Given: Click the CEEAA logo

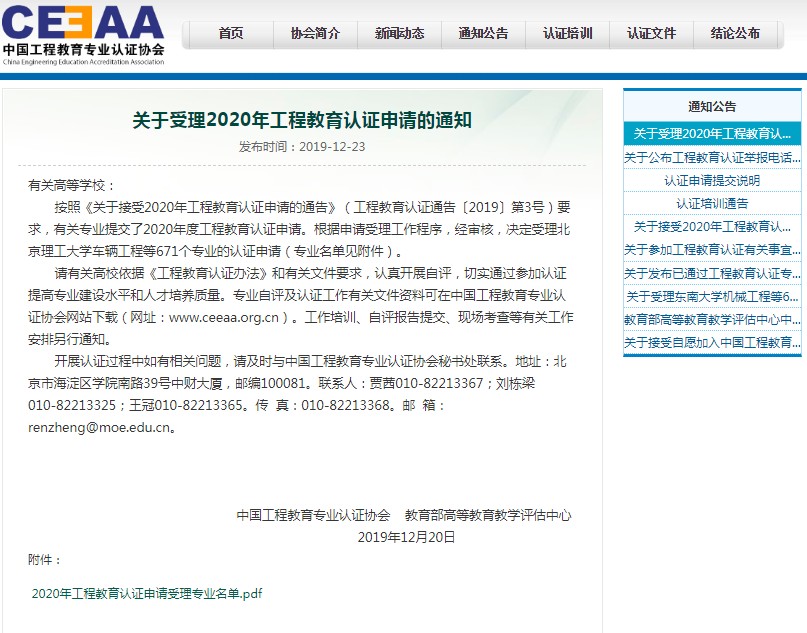Looking at the screenshot, I should (x=82, y=33).
